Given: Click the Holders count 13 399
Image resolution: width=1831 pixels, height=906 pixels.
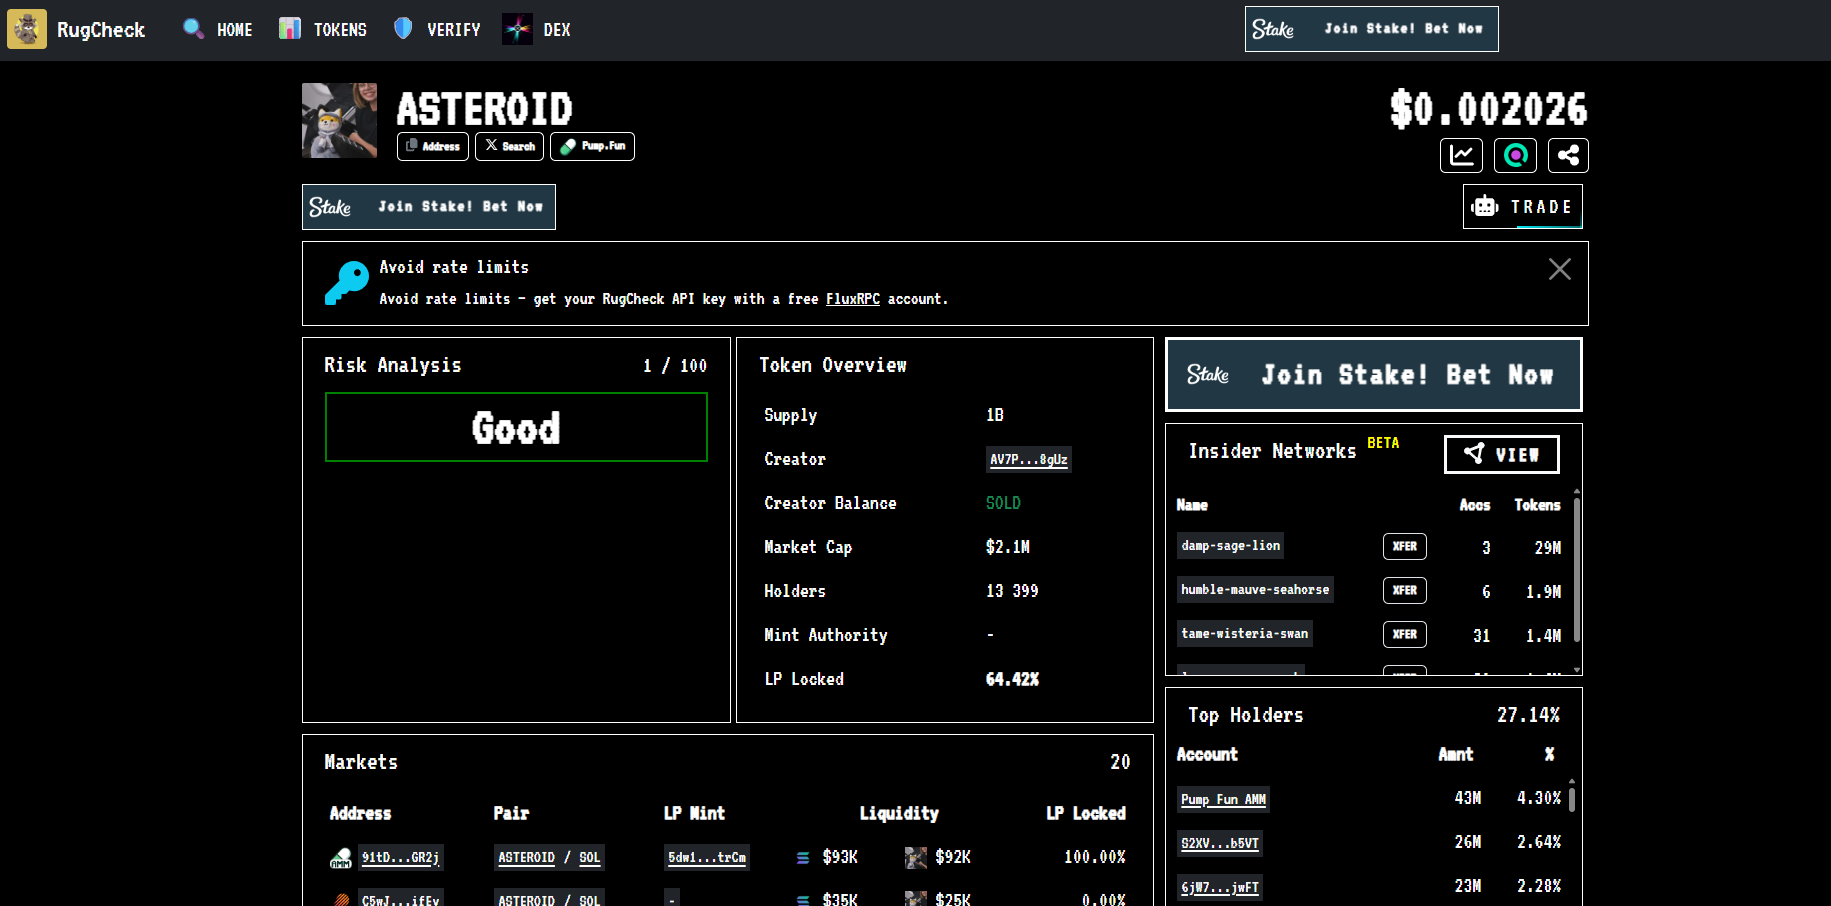Looking at the screenshot, I should (1012, 591).
